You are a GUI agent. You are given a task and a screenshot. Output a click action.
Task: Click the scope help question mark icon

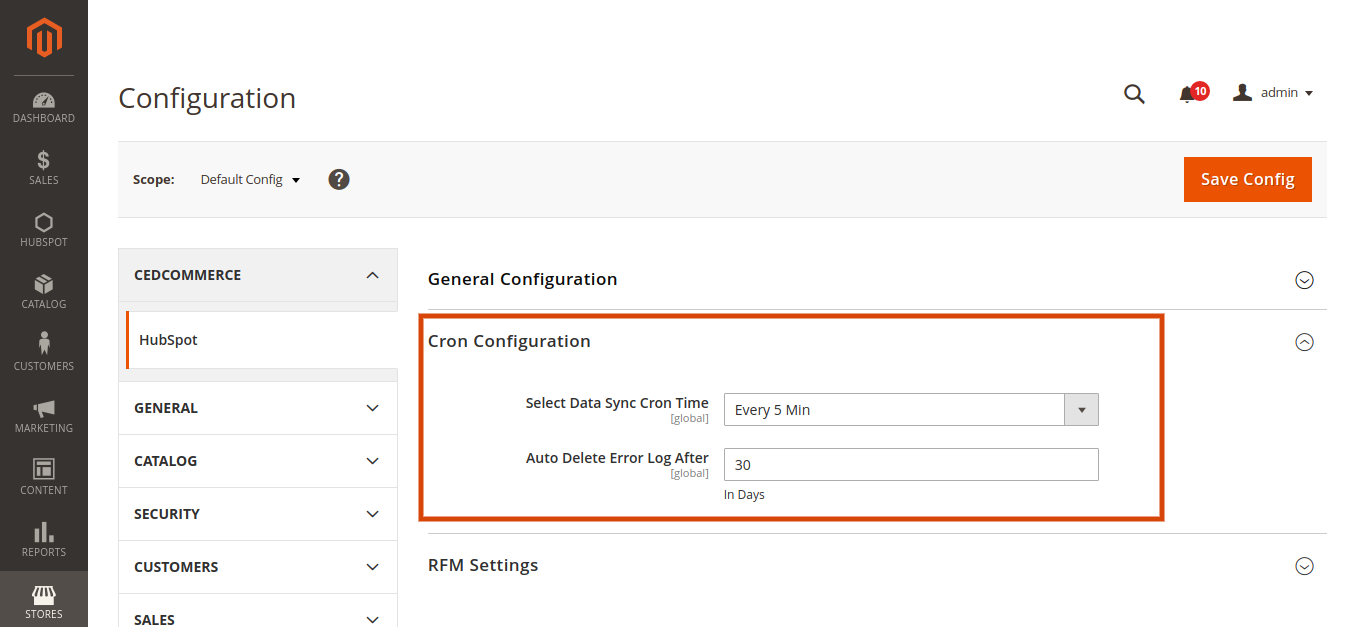pyautogui.click(x=339, y=180)
